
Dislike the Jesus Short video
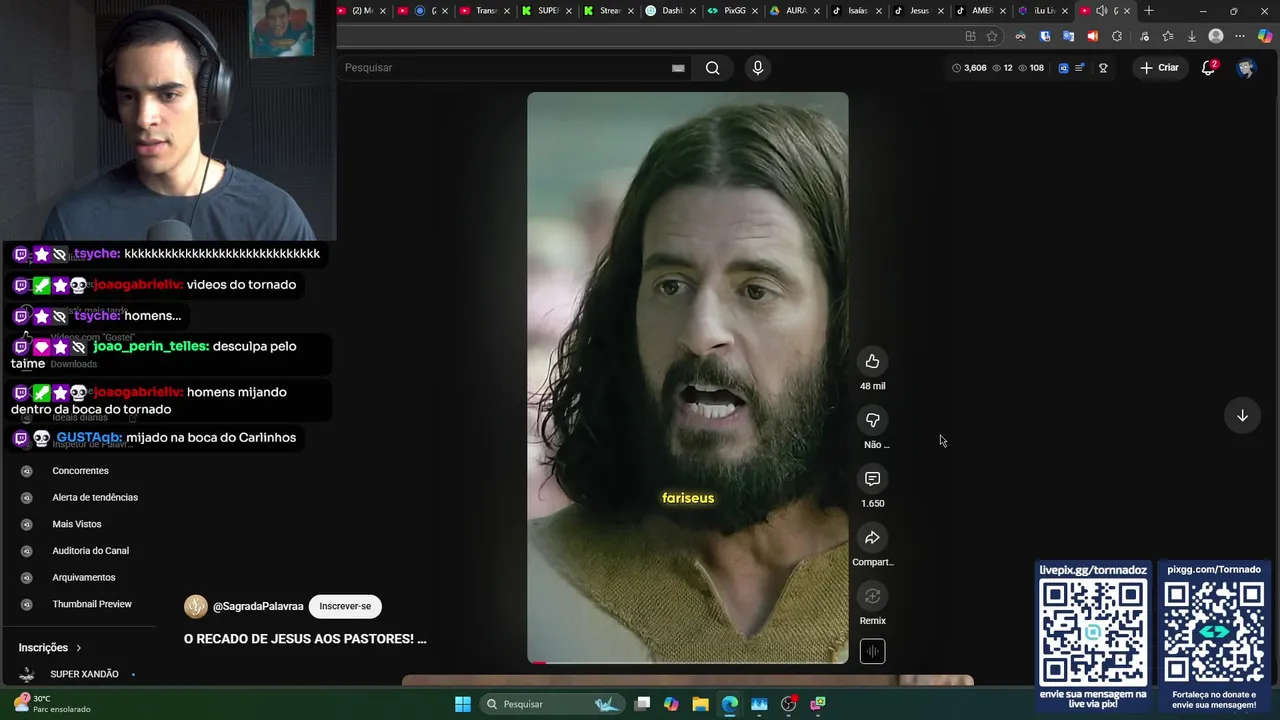(872, 420)
